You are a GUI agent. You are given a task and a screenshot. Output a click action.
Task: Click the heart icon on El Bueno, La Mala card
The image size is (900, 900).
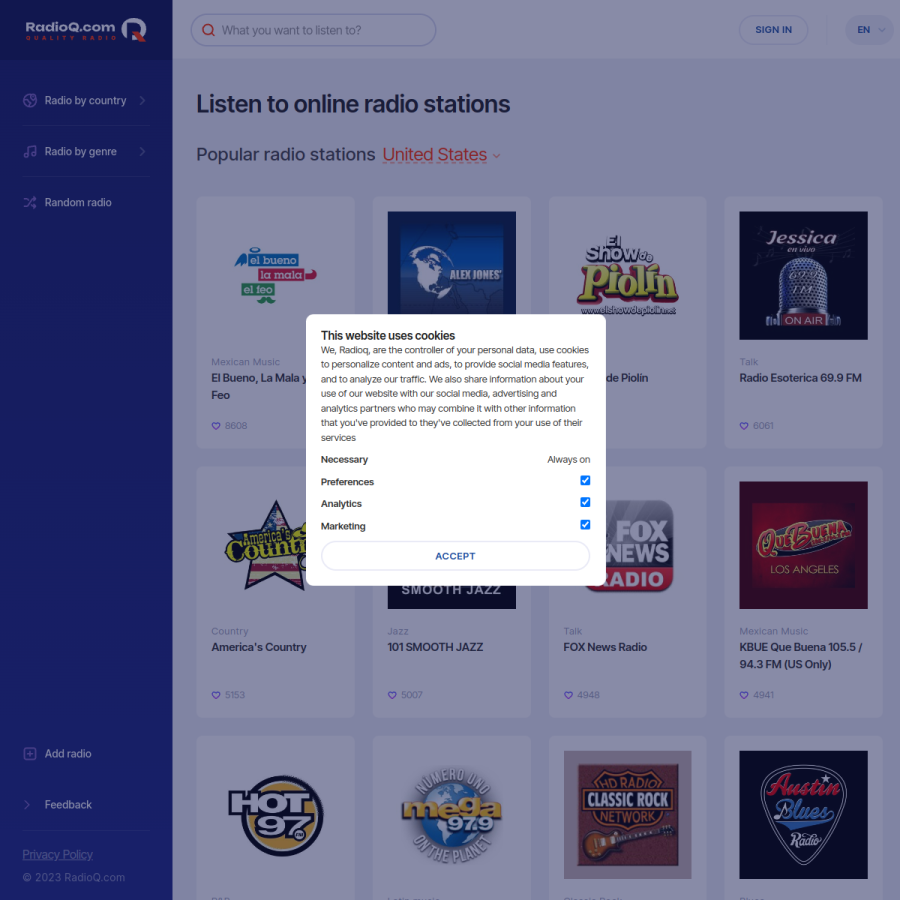point(216,426)
